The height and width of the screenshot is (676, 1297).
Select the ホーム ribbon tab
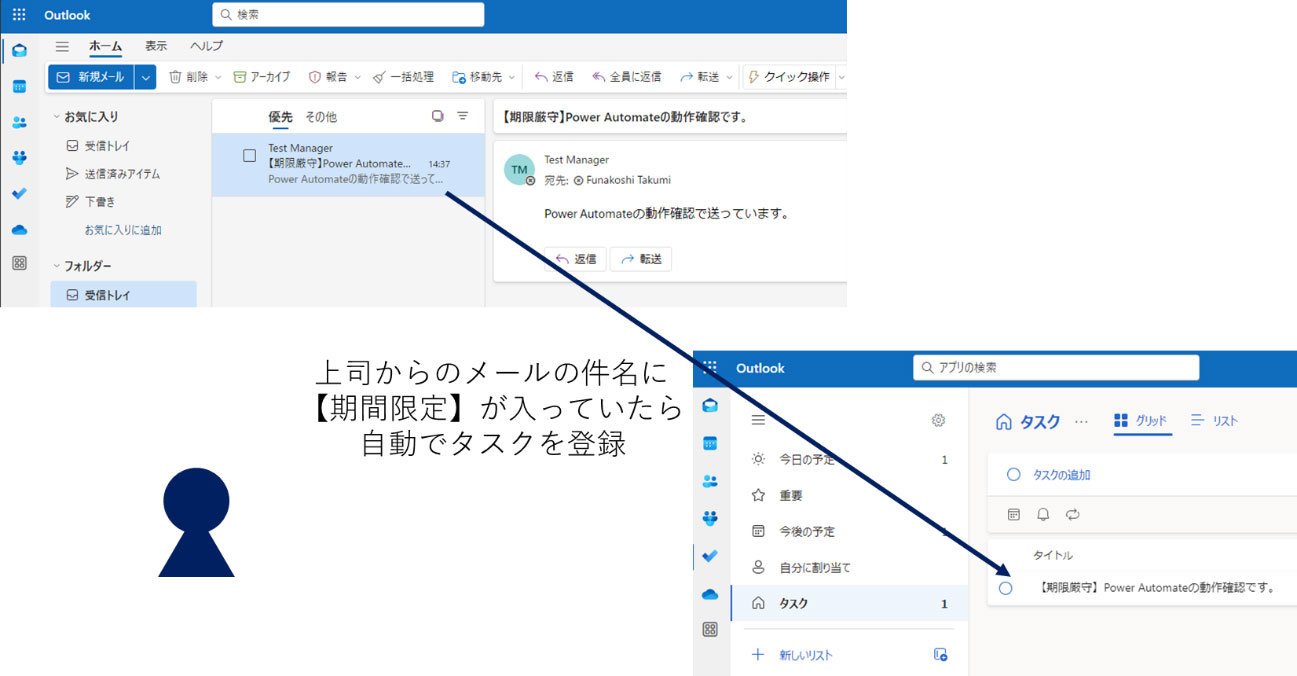click(x=105, y=46)
